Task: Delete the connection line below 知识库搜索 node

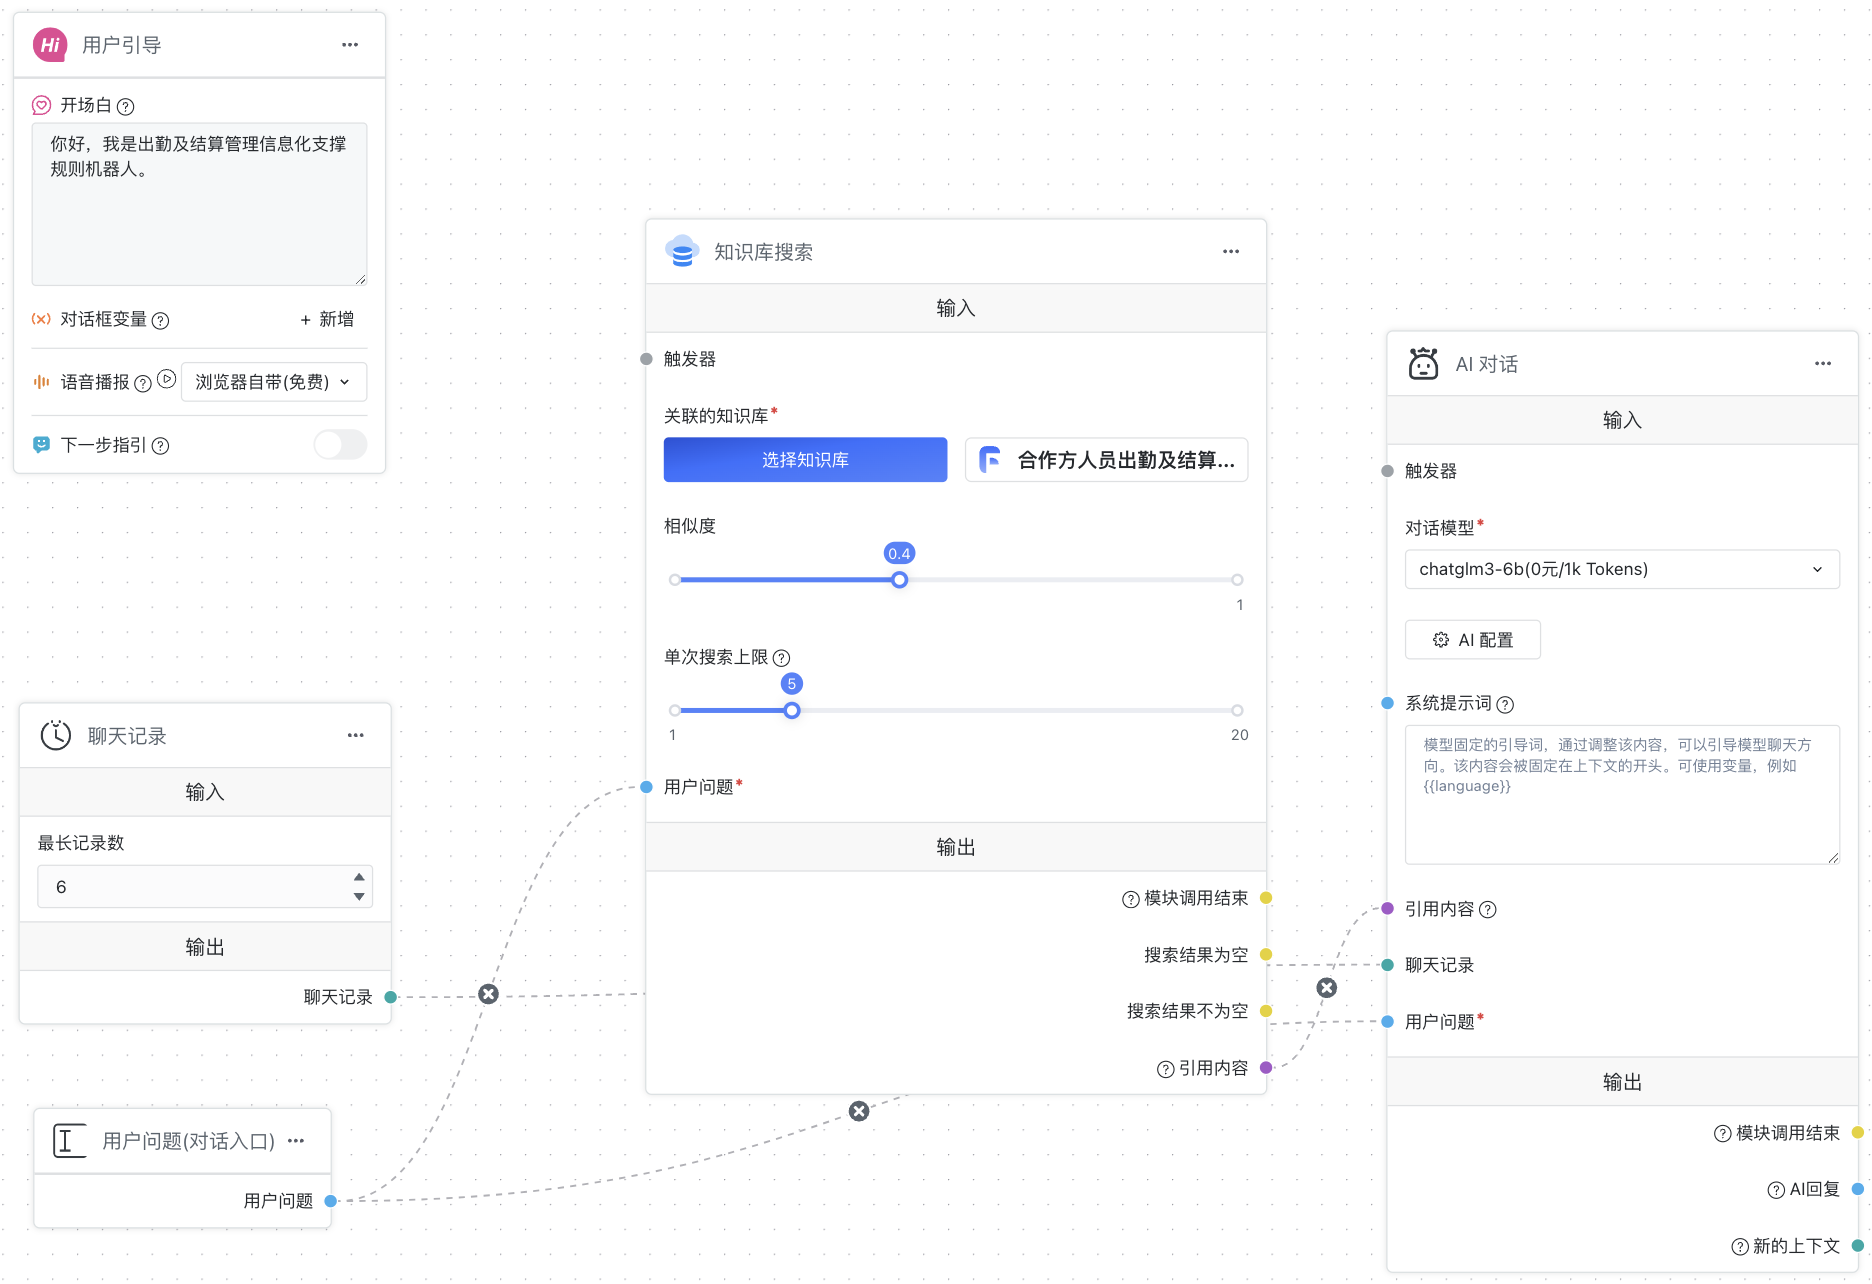Action: tap(858, 1111)
